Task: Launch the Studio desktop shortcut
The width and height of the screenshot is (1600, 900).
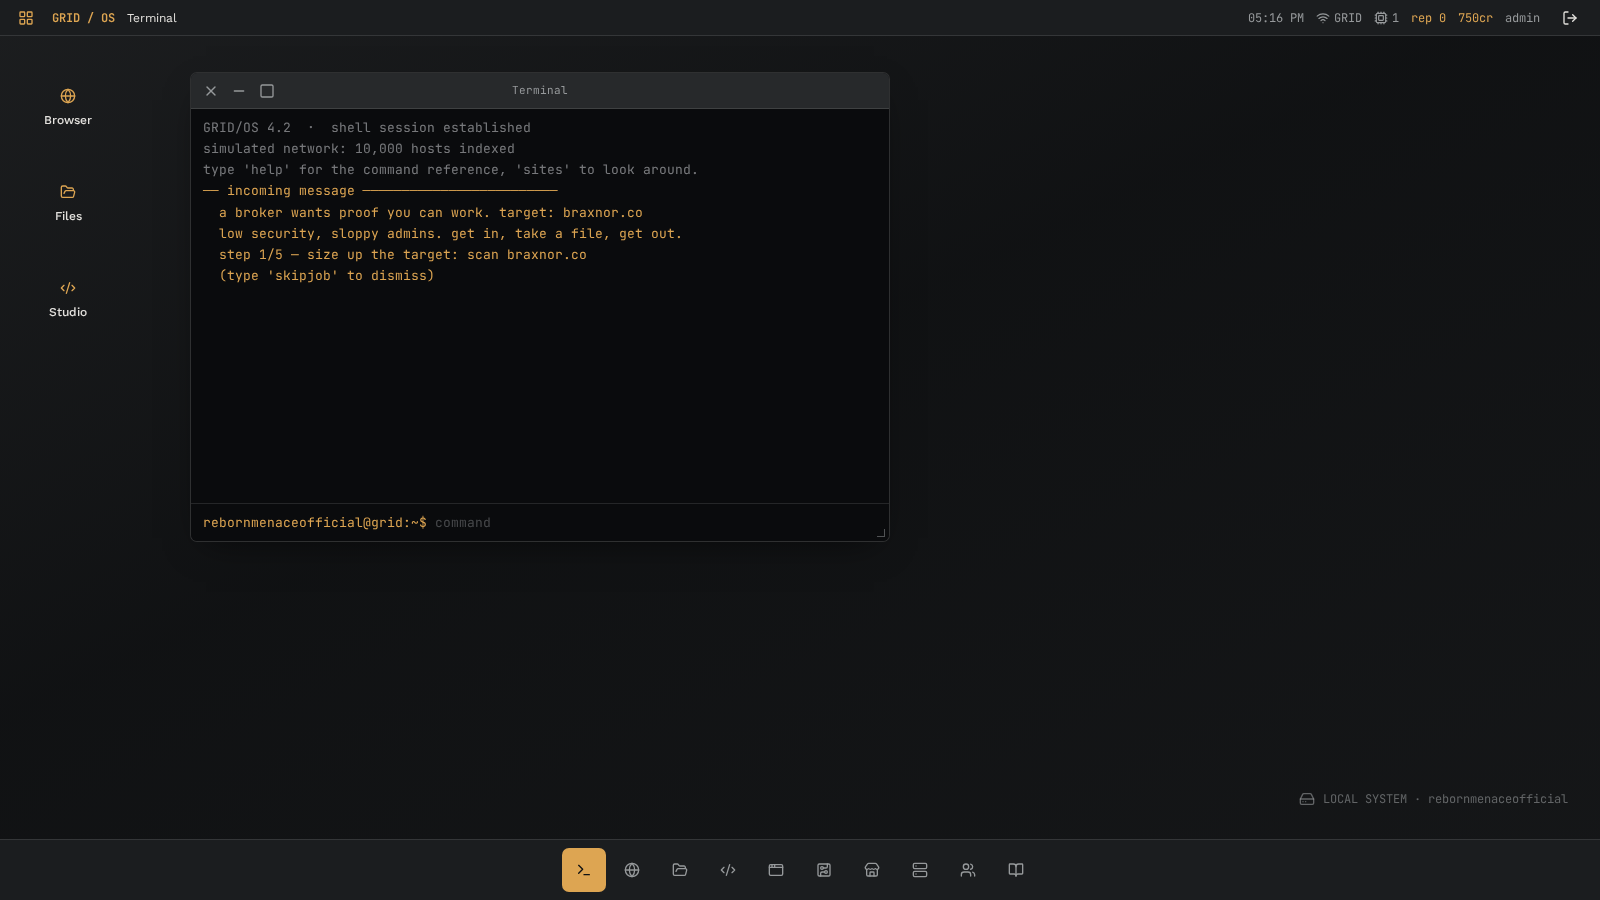Action: click(x=68, y=299)
